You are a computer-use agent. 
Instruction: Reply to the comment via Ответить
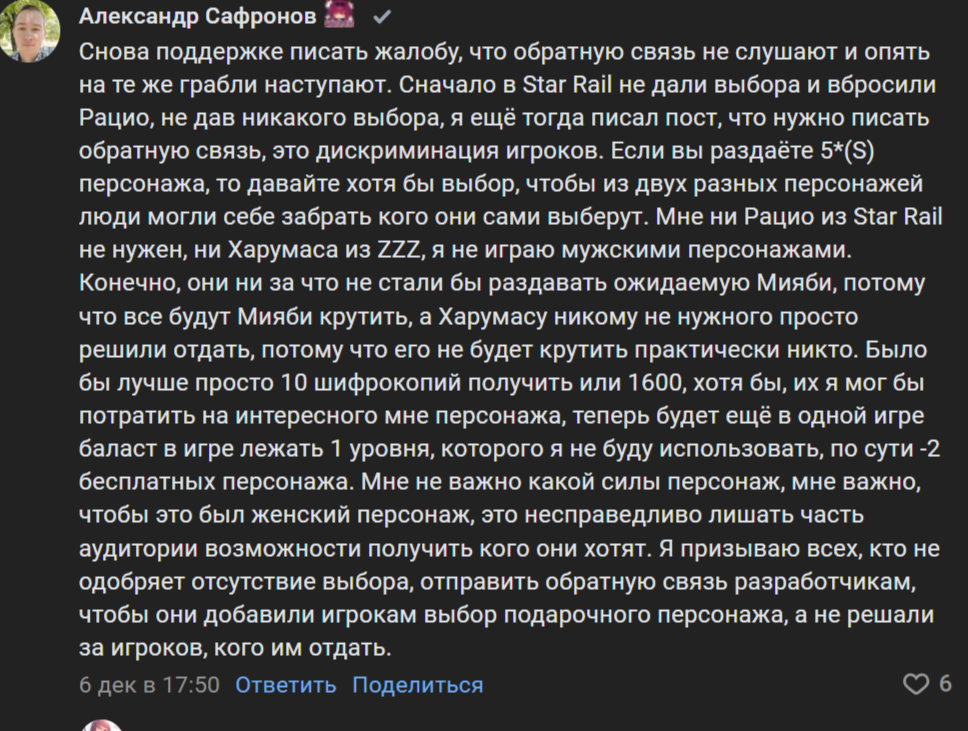(286, 685)
